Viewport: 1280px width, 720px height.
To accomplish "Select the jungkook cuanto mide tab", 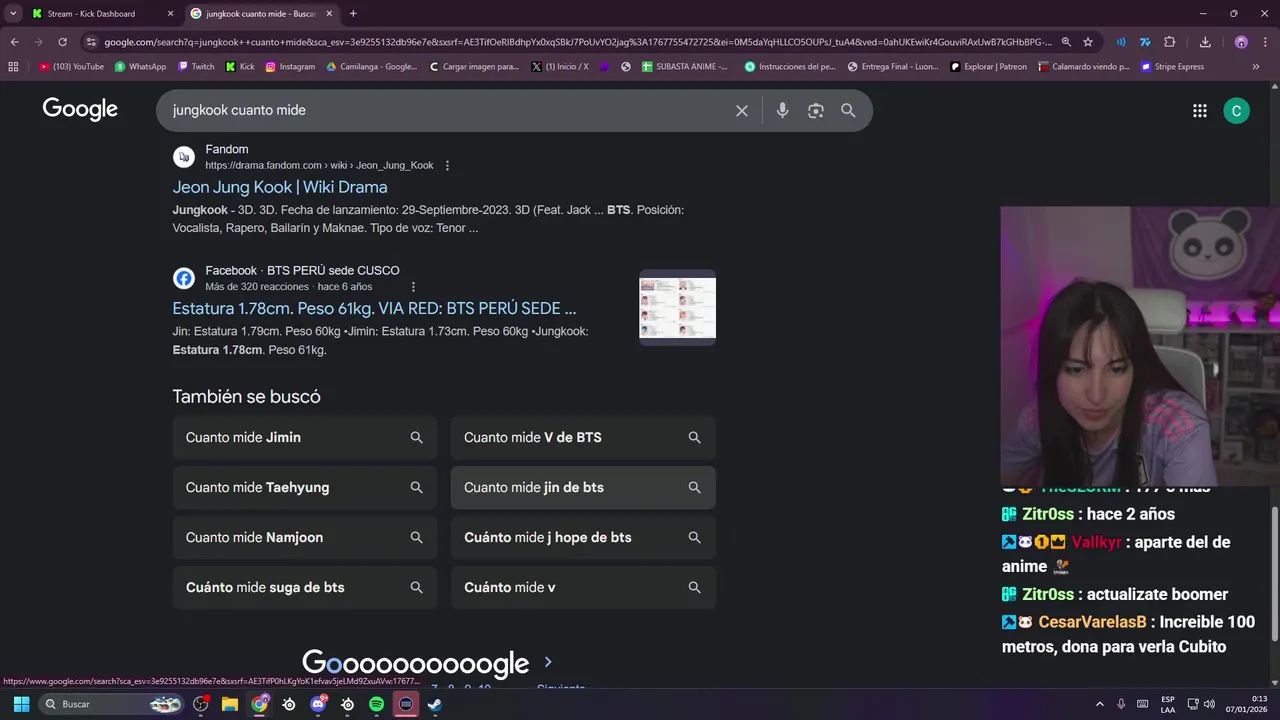I will [x=262, y=14].
